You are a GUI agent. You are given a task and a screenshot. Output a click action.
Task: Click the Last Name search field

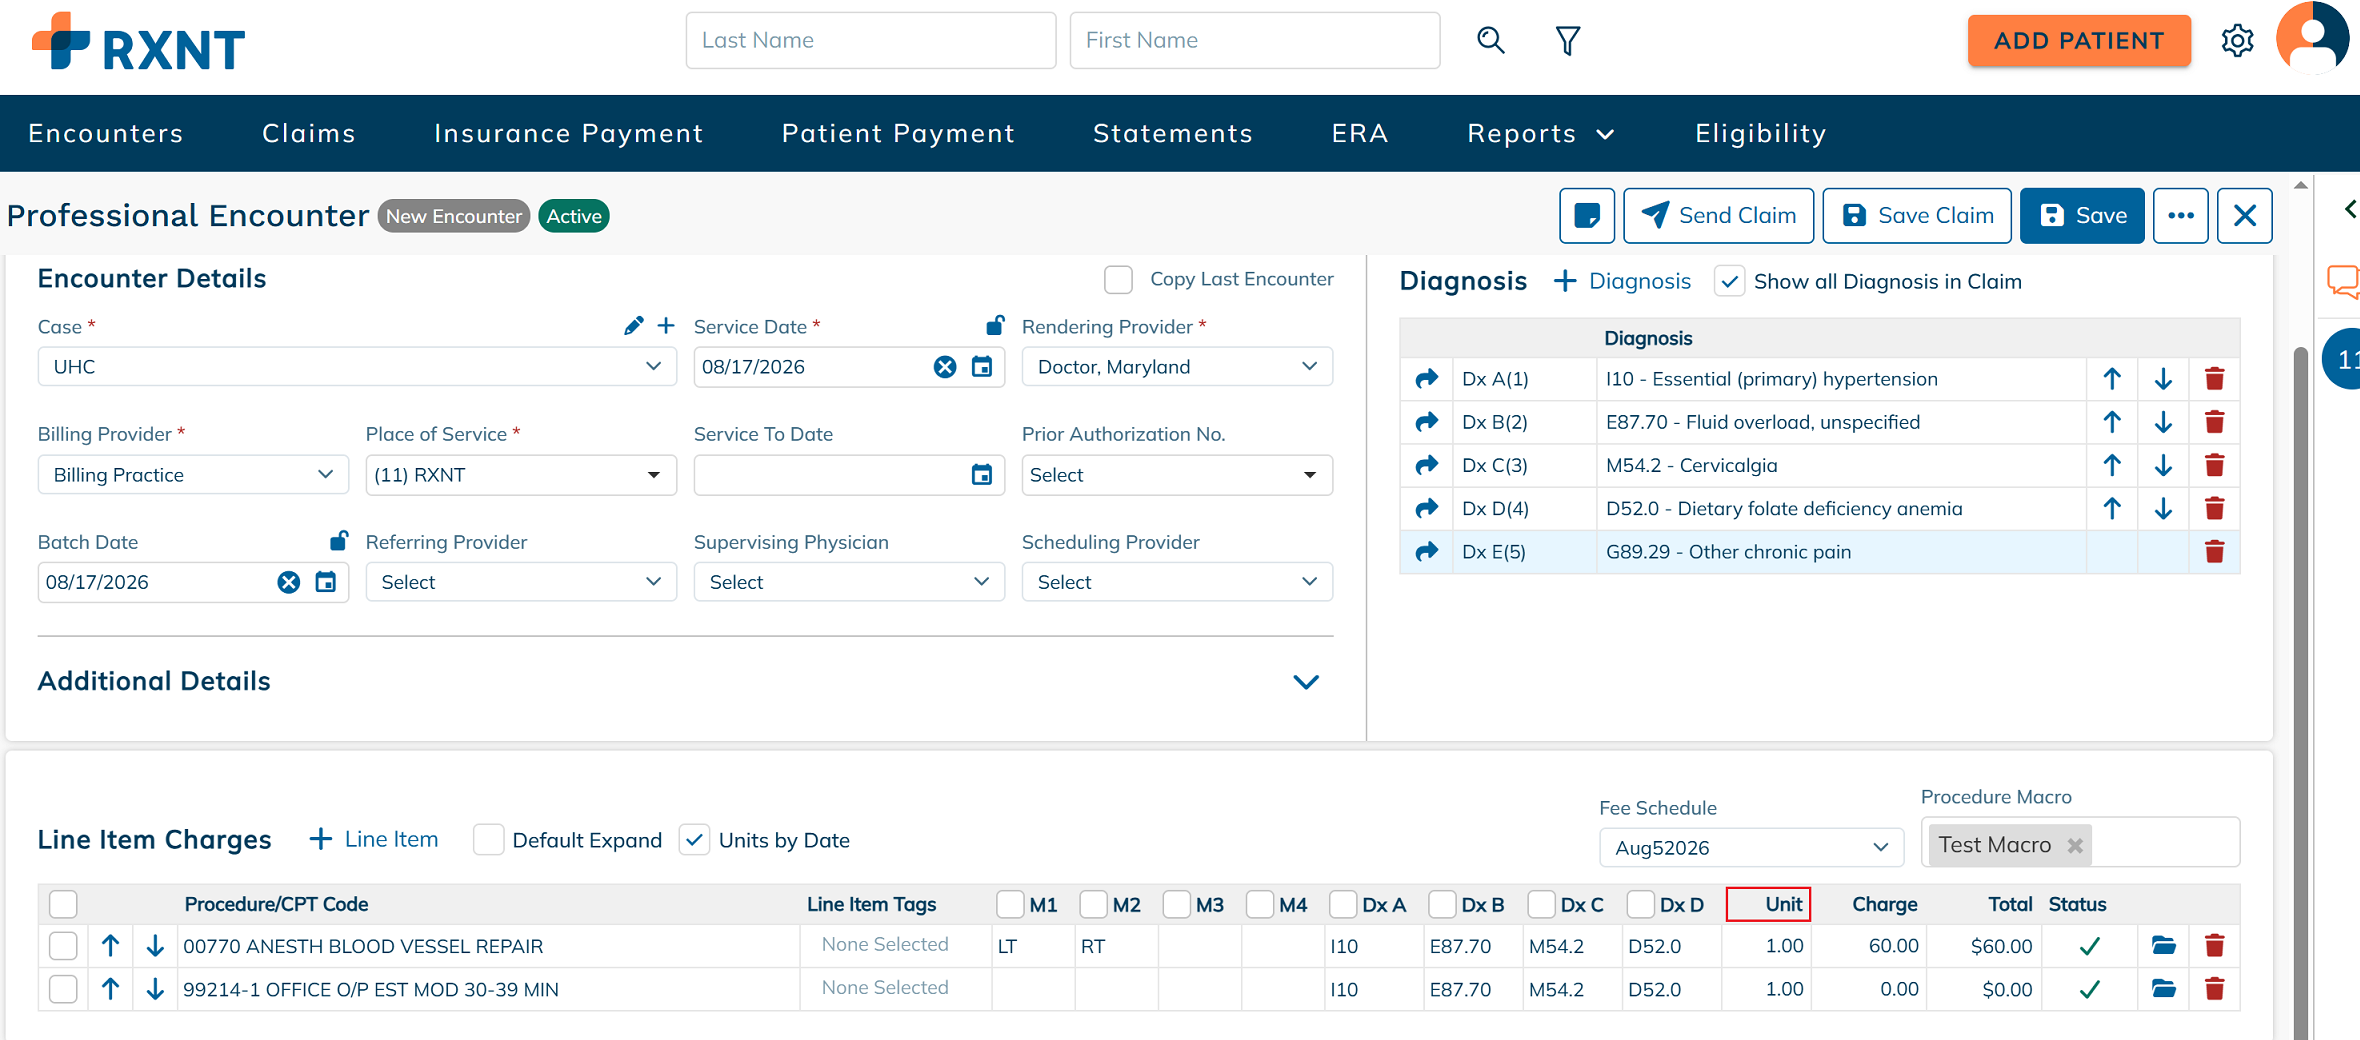[870, 40]
